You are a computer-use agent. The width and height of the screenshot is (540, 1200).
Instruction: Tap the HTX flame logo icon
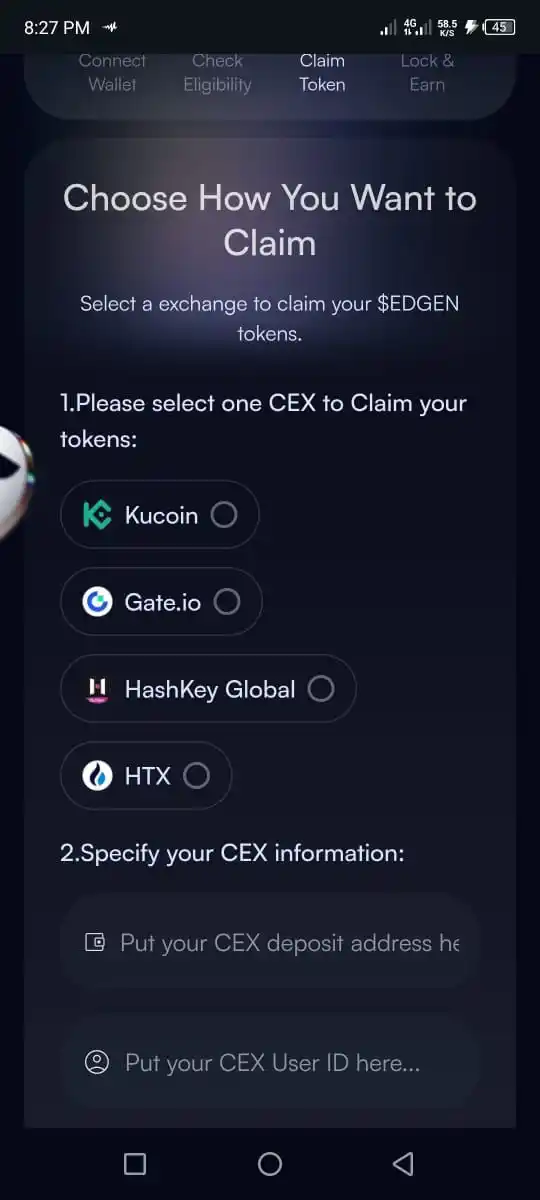97,775
